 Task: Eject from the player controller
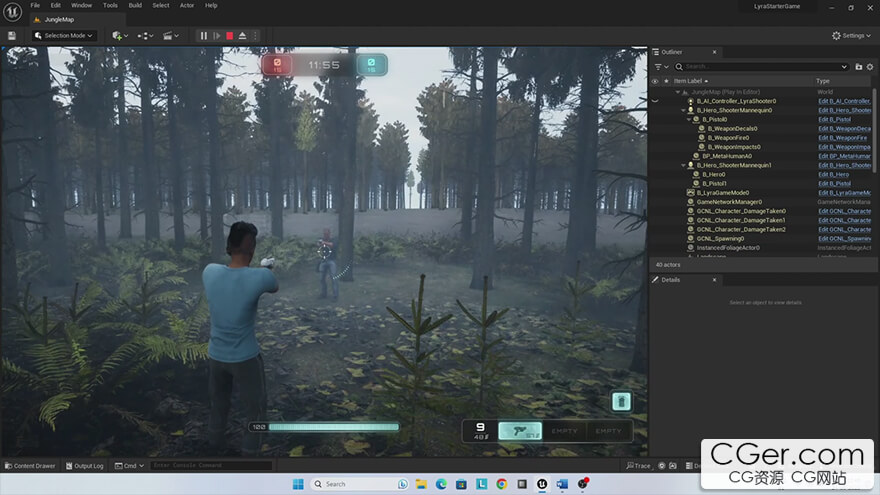point(242,35)
